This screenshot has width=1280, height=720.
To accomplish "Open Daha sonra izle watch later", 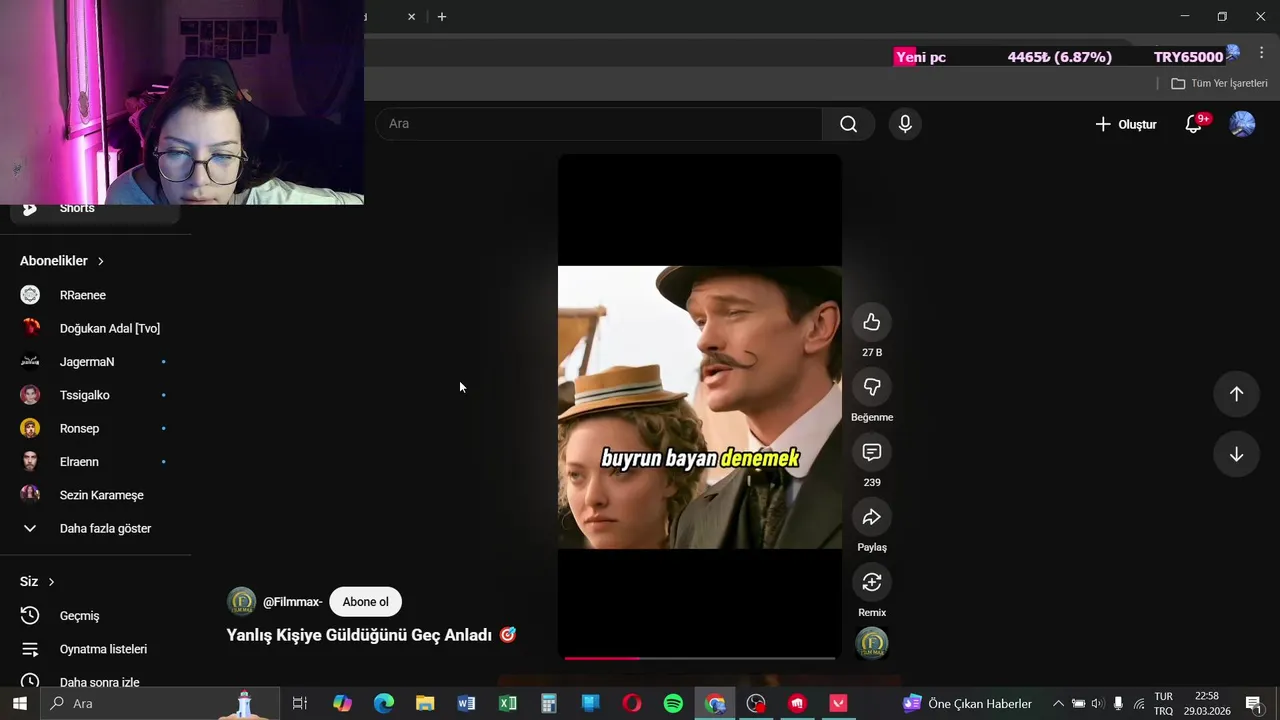I will [96, 682].
